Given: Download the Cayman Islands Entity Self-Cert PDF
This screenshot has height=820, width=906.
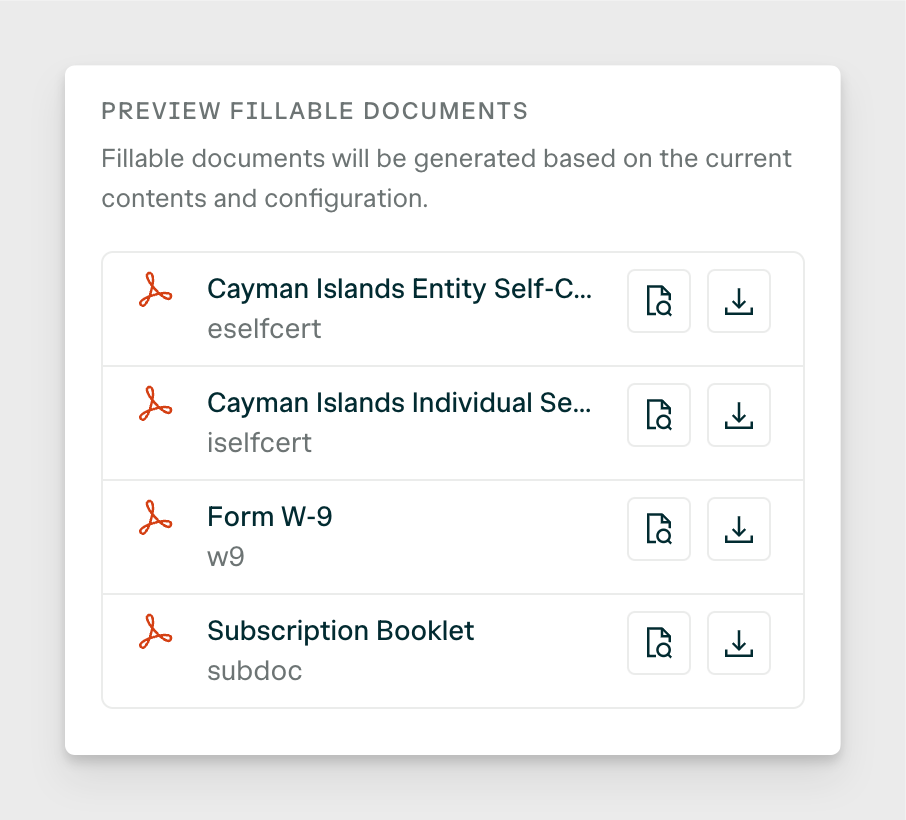Looking at the screenshot, I should tap(739, 301).
